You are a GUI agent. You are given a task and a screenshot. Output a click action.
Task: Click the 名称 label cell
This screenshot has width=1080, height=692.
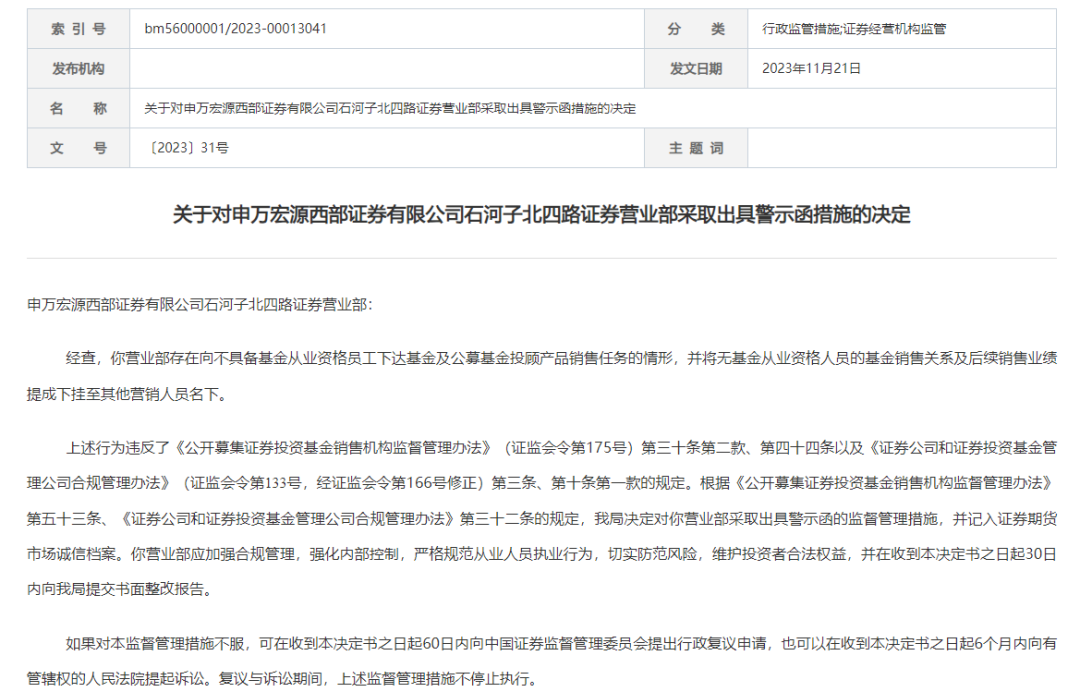click(x=79, y=108)
